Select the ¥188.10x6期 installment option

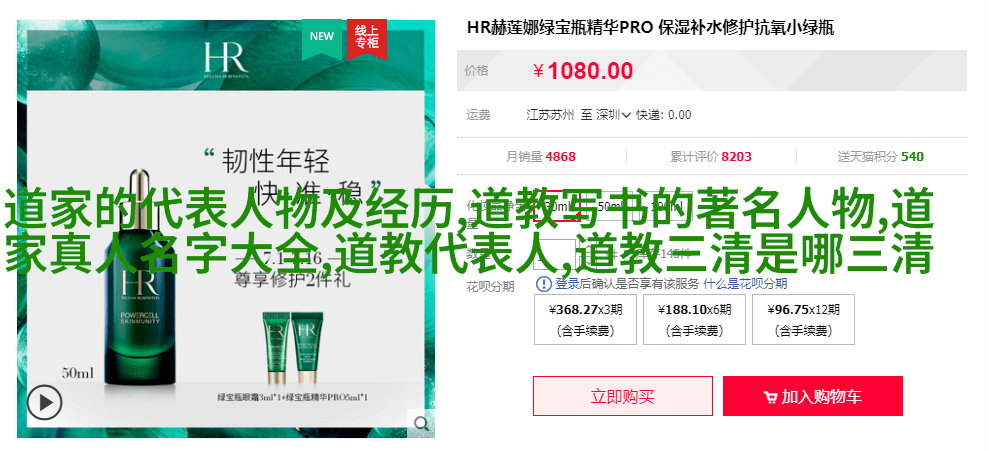point(694,319)
